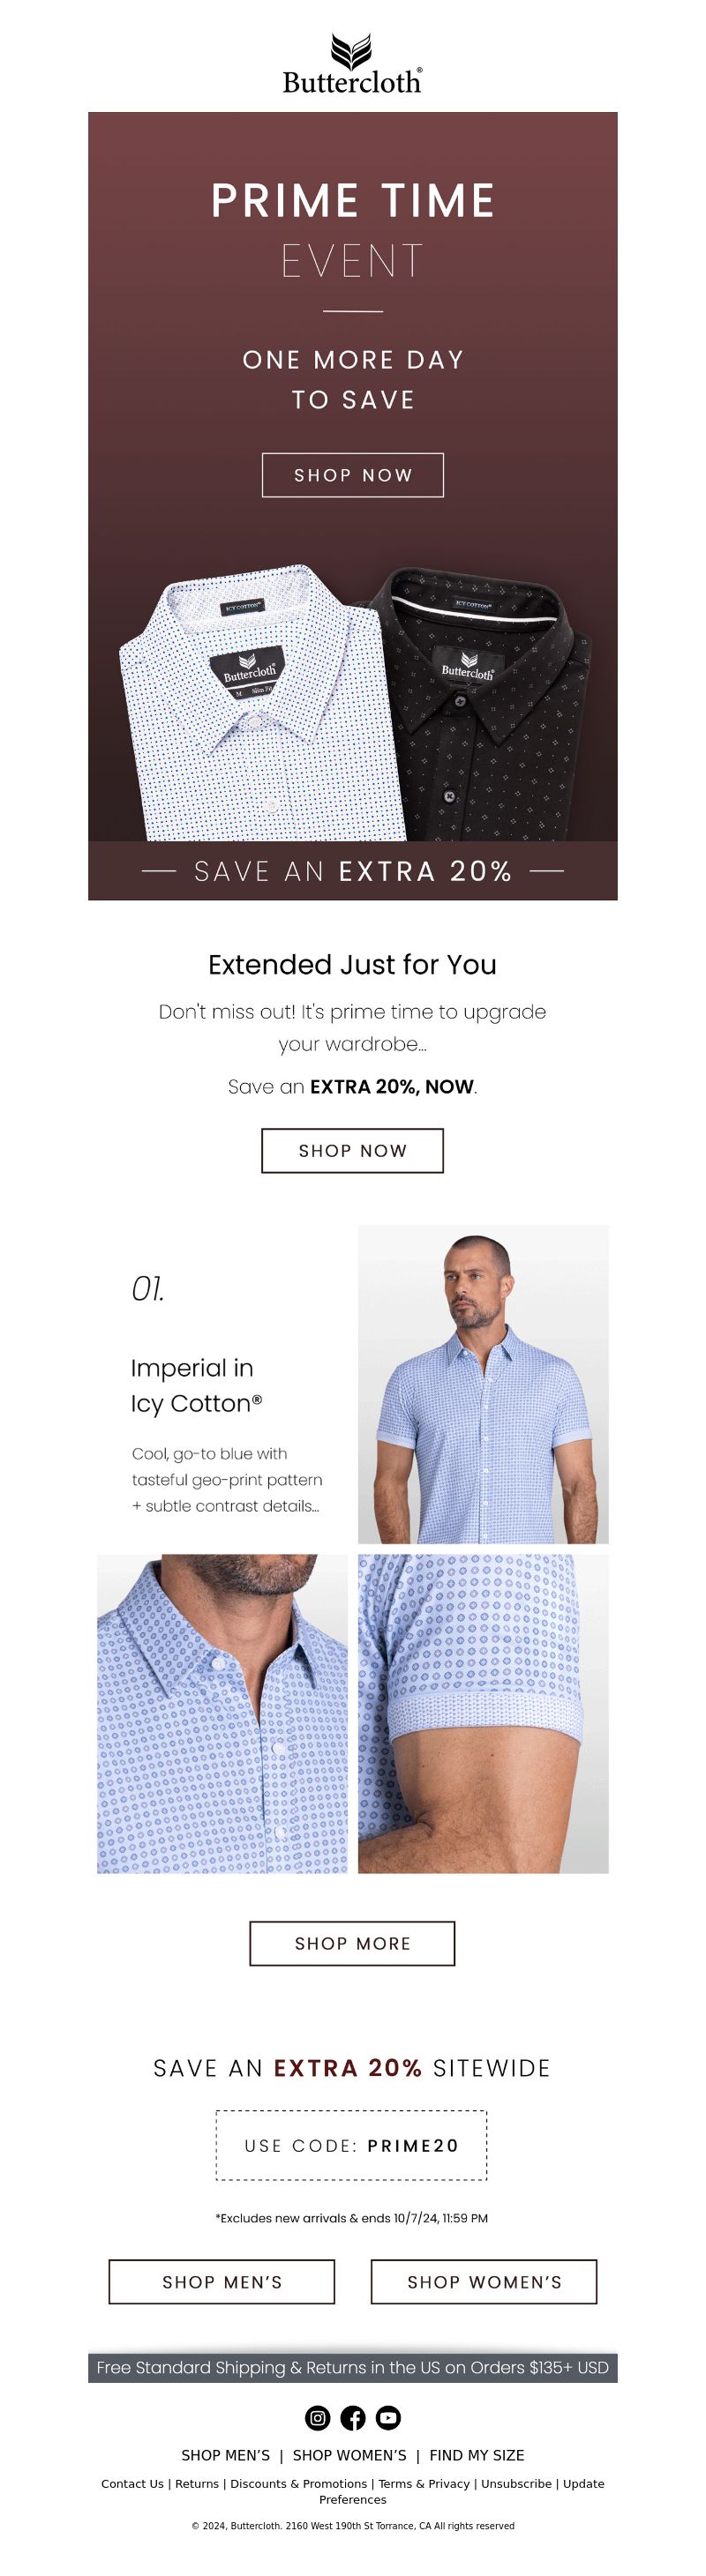706x2576 pixels.
Task: Open the Facebook icon link
Action: (353, 2417)
